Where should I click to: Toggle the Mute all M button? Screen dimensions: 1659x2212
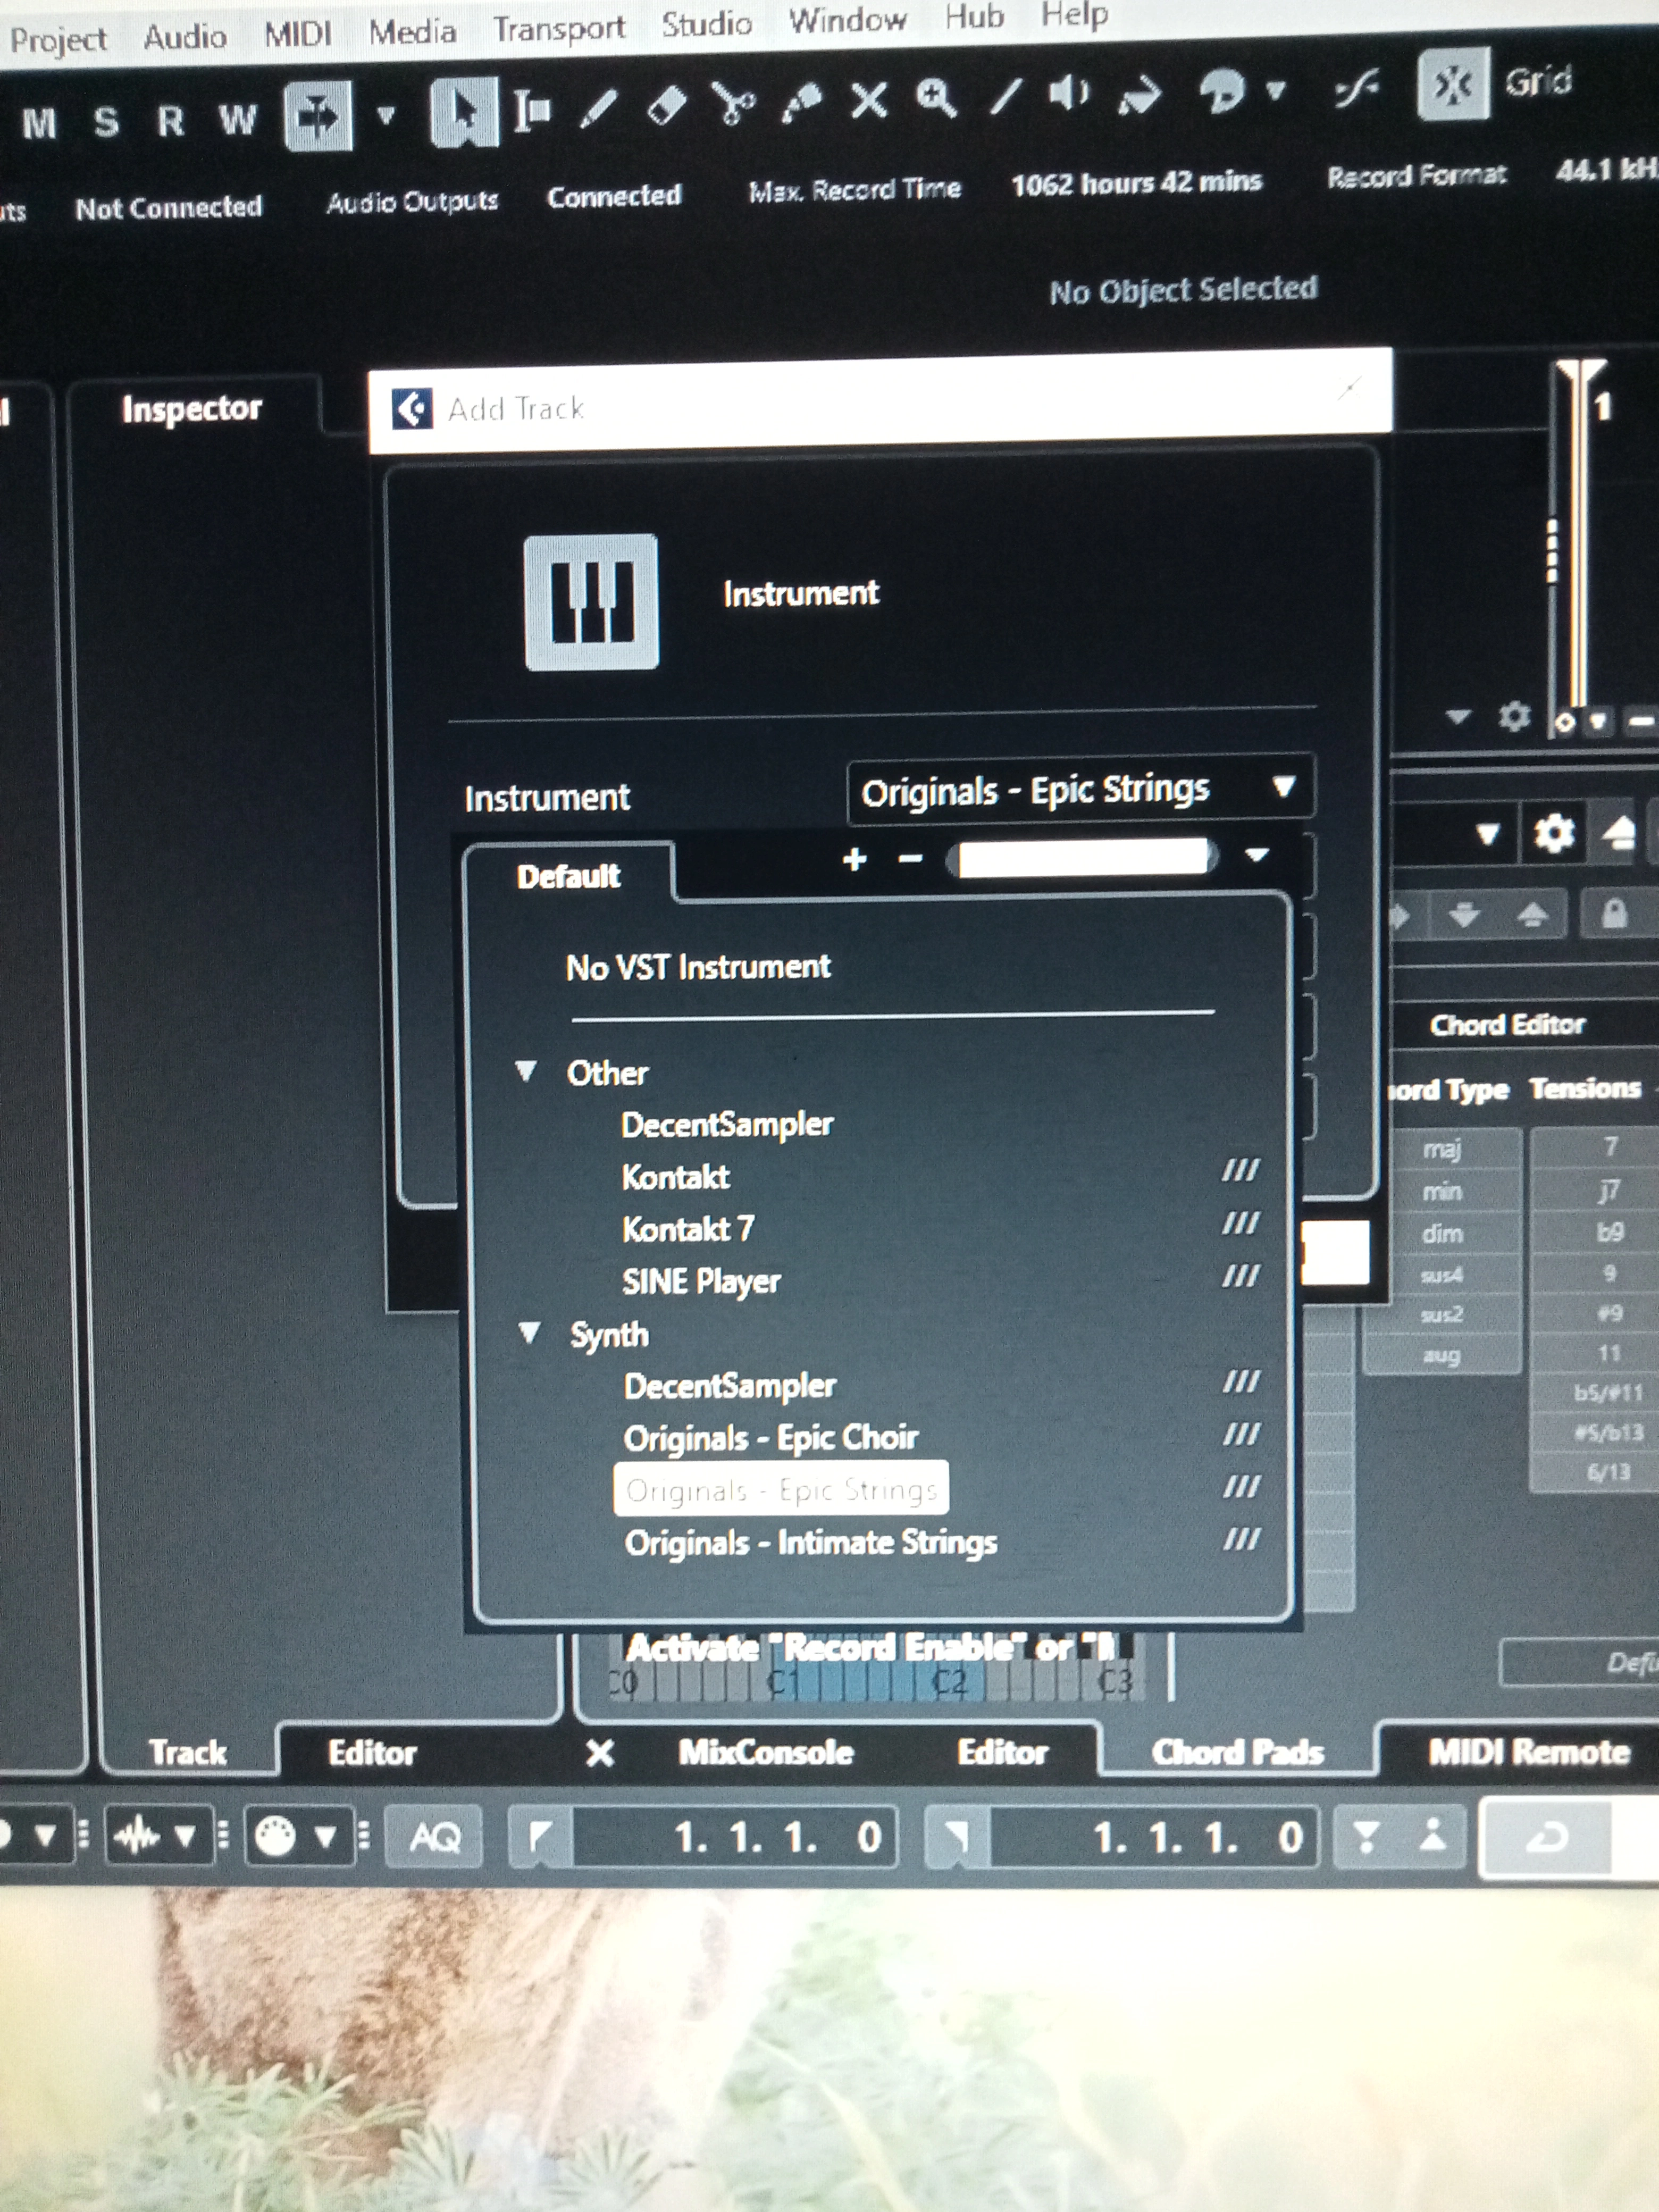pos(39,124)
